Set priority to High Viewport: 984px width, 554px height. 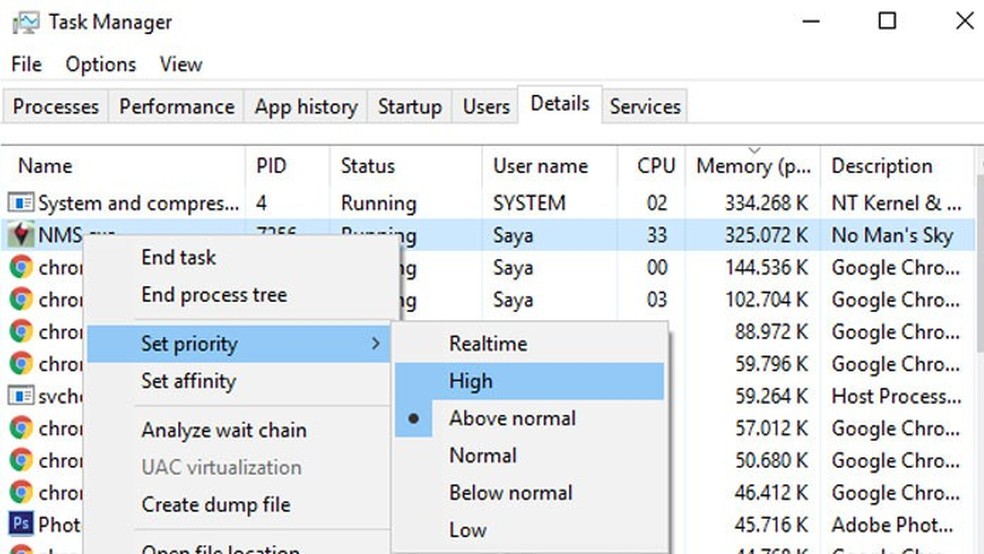[x=471, y=381]
